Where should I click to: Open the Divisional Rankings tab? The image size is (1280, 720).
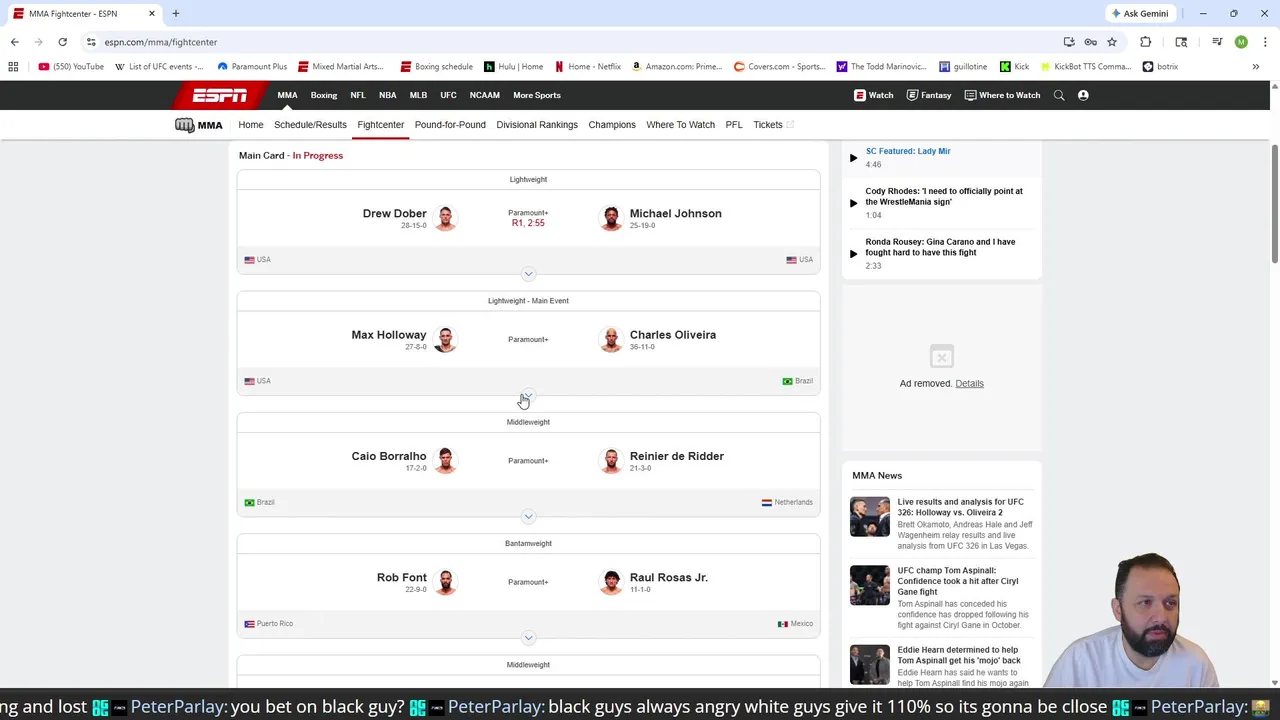pos(537,125)
